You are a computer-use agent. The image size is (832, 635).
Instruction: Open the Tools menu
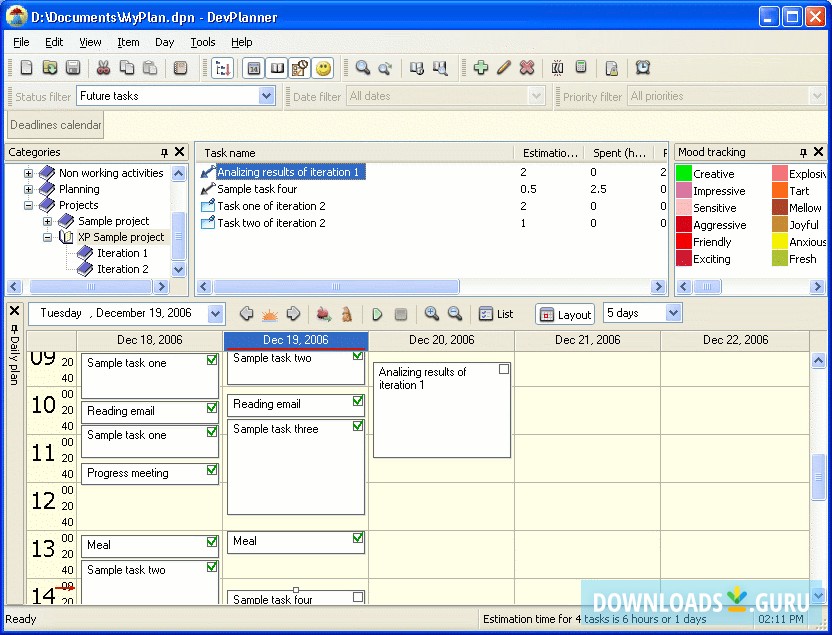(203, 42)
